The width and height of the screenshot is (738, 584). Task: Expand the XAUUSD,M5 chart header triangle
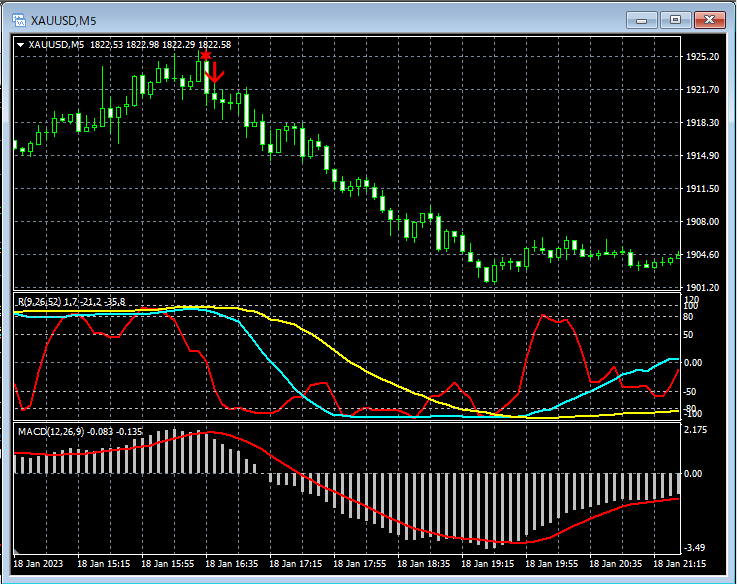click(20, 45)
